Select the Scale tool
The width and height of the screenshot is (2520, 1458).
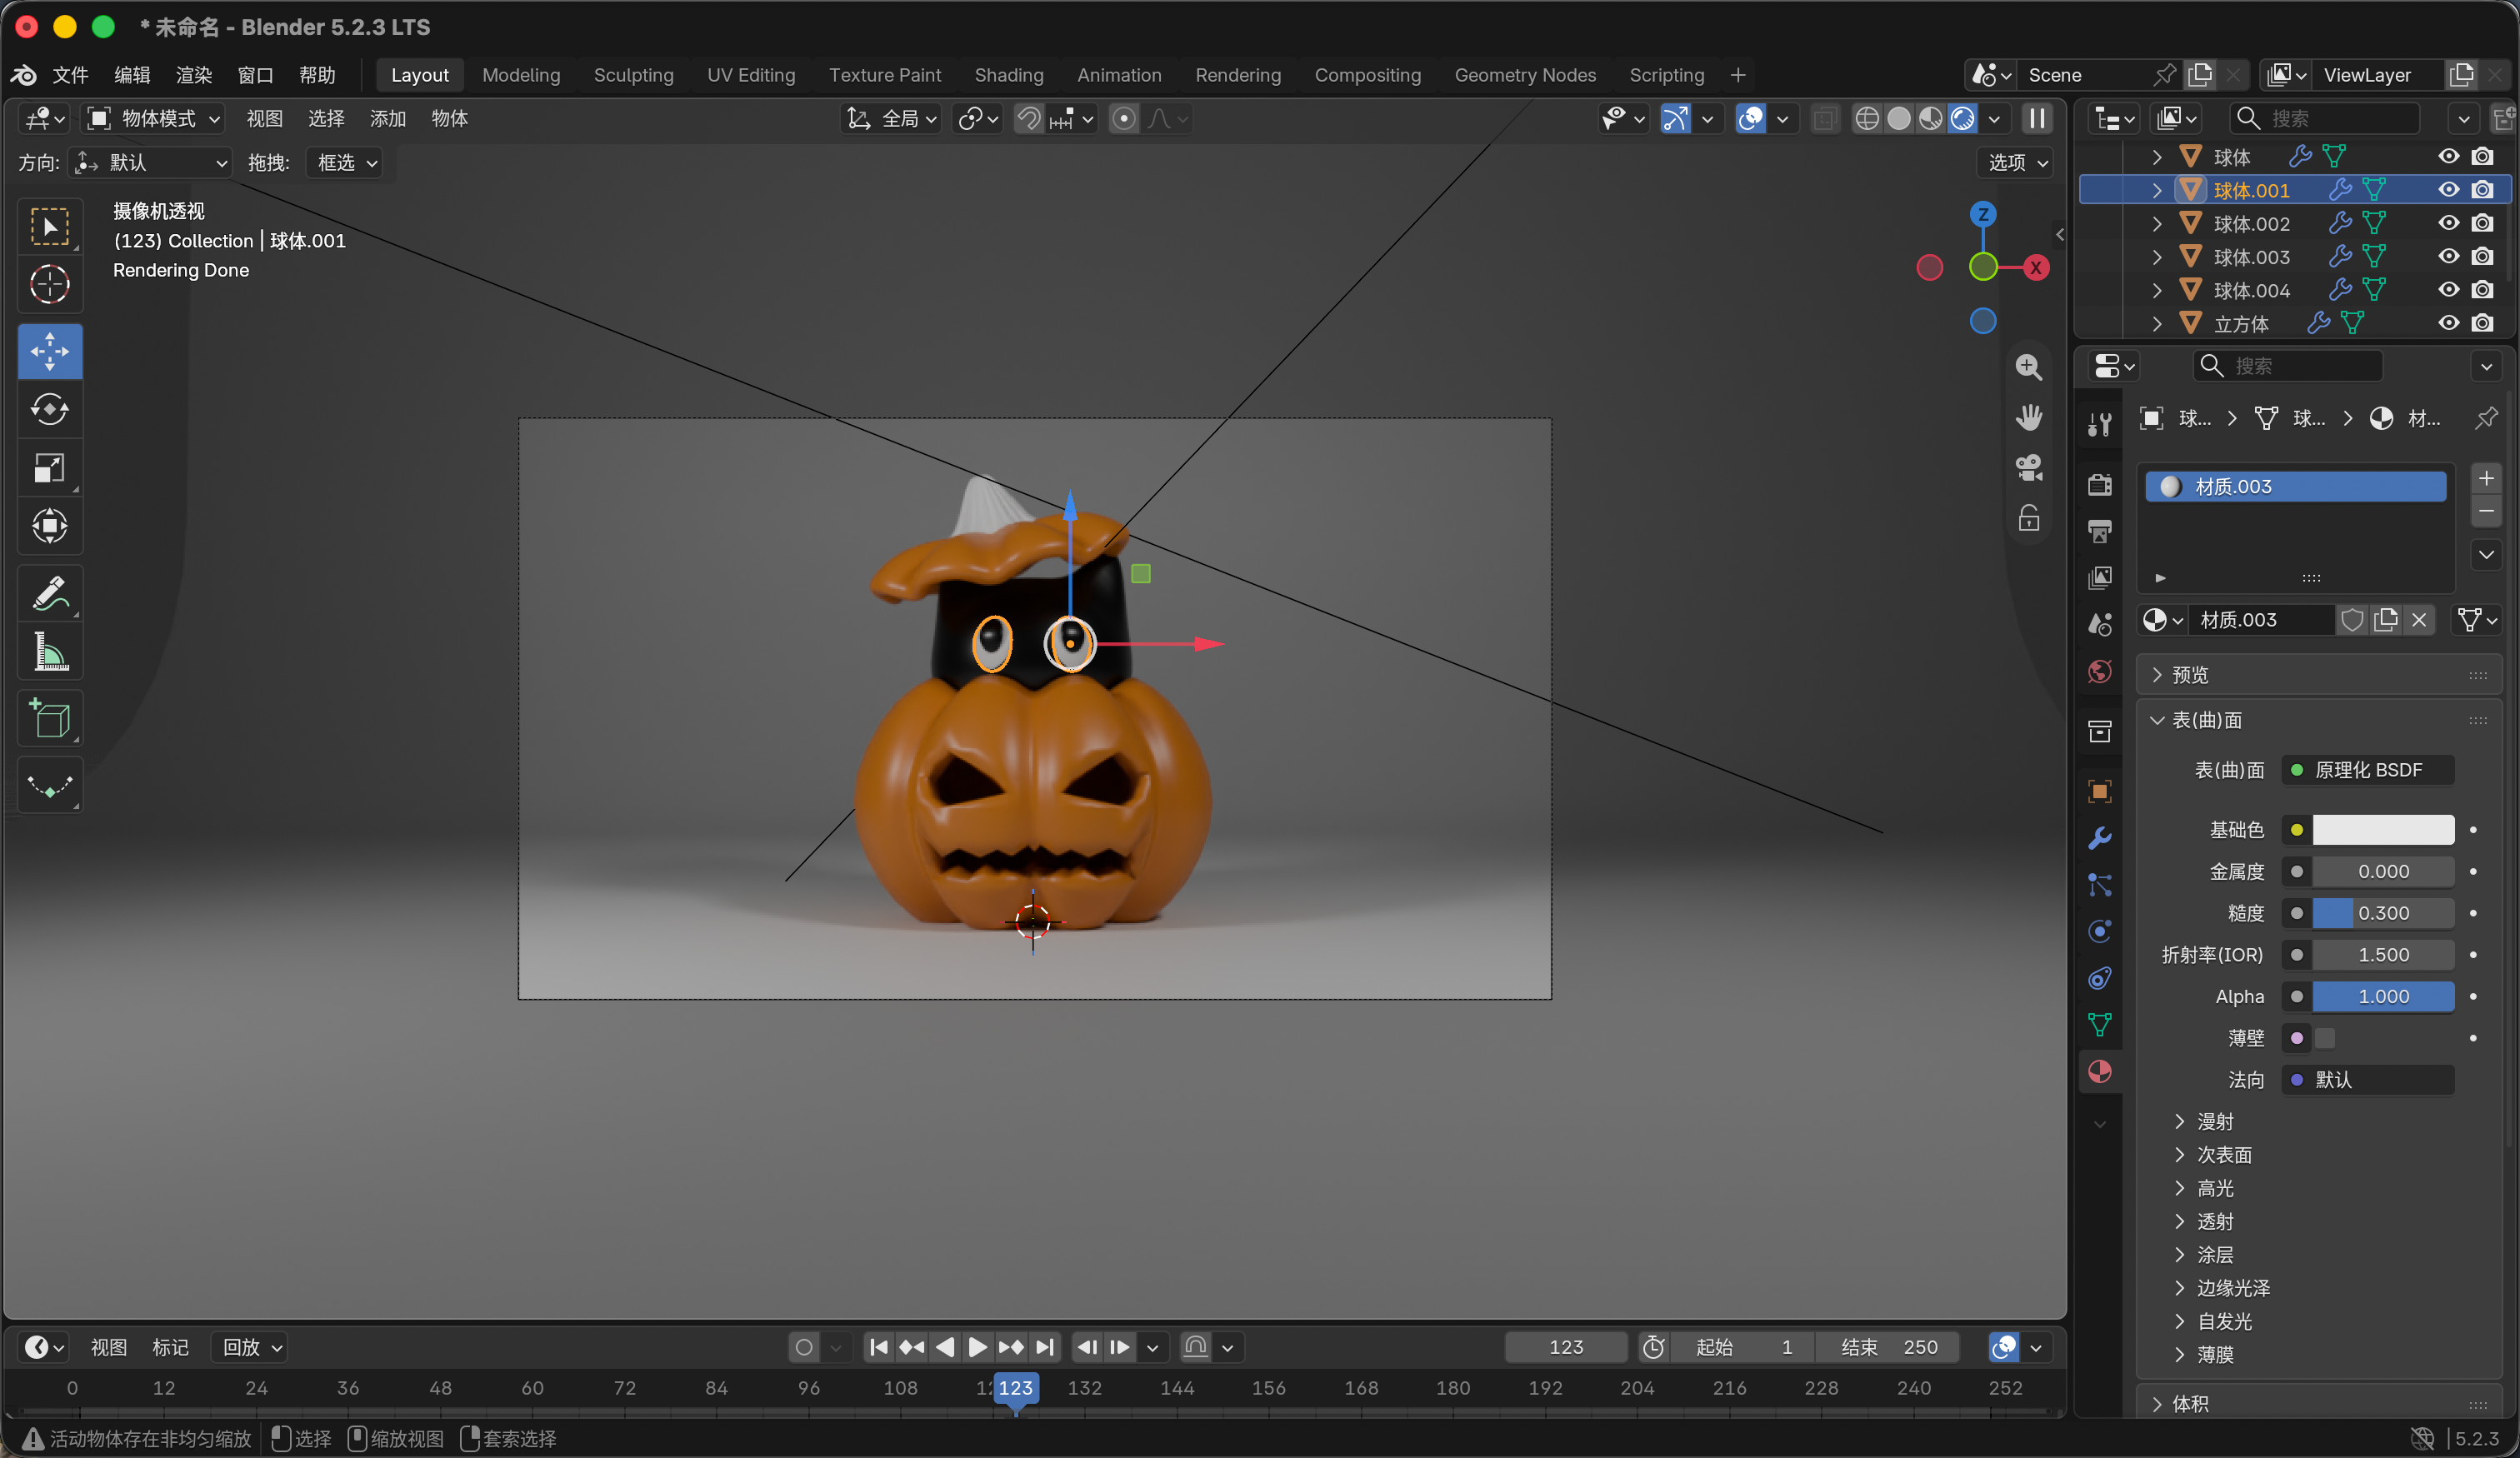coord(50,468)
